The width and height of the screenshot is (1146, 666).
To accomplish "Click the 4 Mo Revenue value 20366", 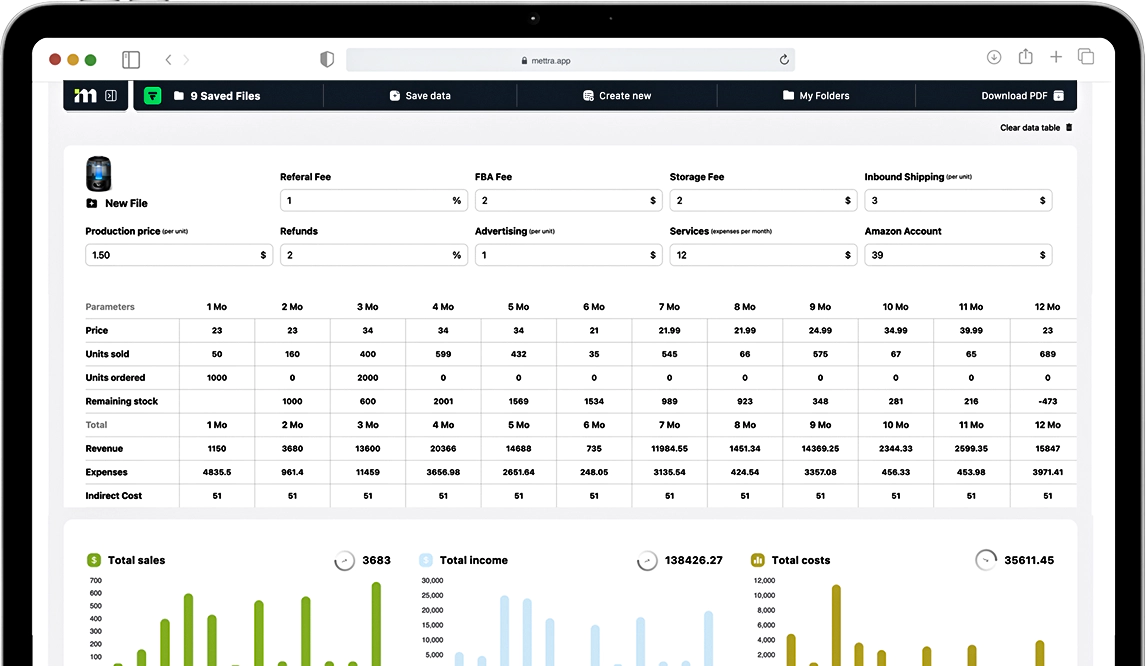I will (443, 449).
